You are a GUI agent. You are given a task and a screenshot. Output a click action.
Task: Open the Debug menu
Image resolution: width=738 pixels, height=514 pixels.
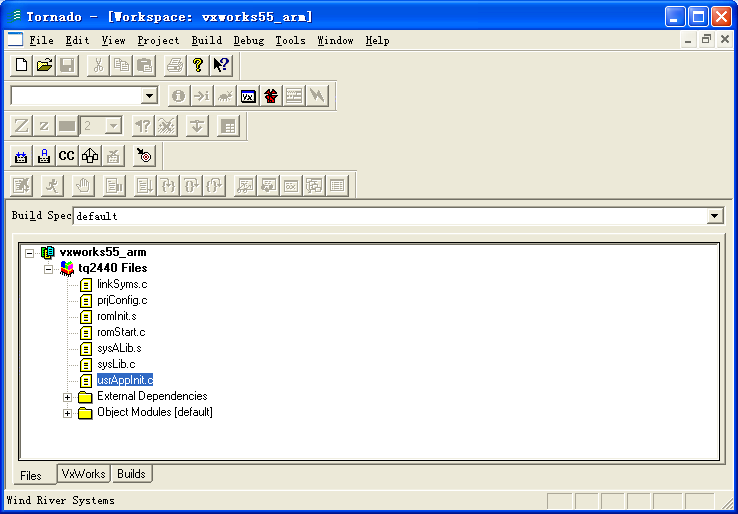249,40
